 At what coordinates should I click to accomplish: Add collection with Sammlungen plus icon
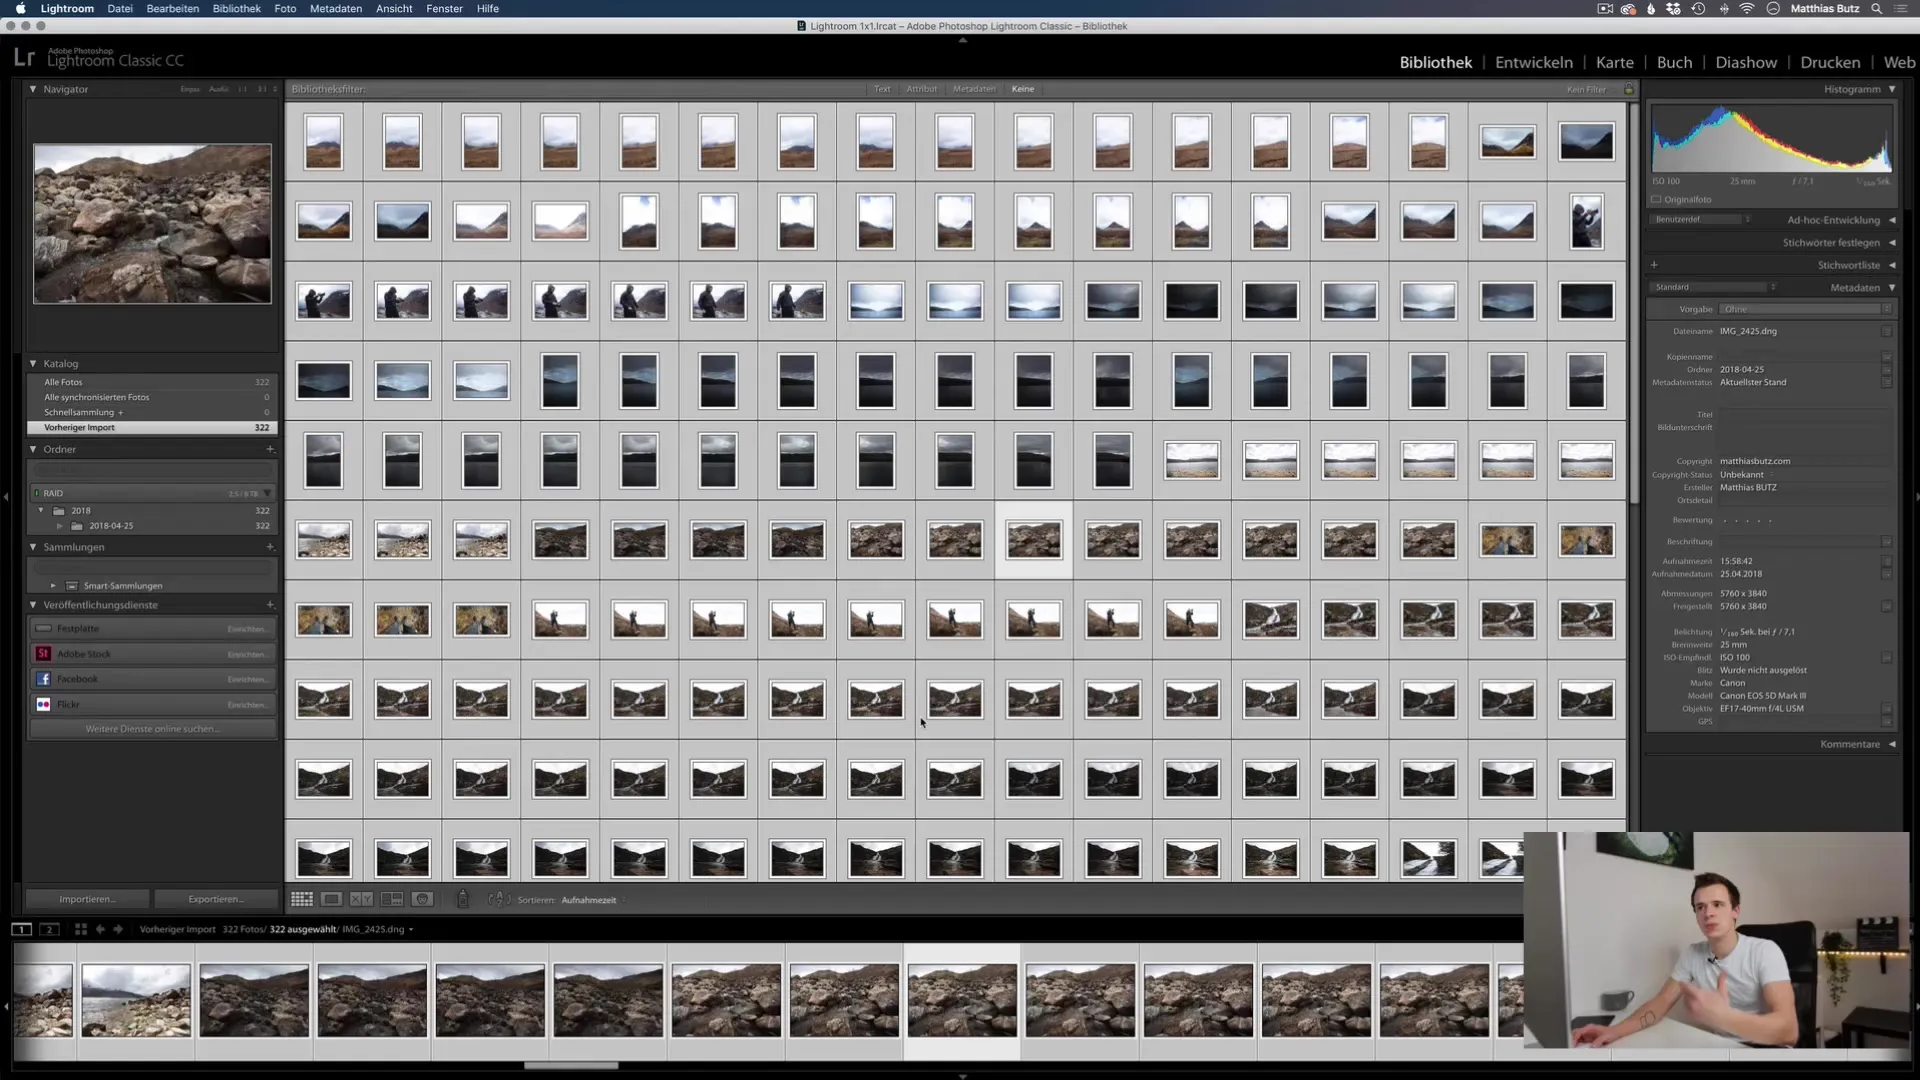click(270, 547)
